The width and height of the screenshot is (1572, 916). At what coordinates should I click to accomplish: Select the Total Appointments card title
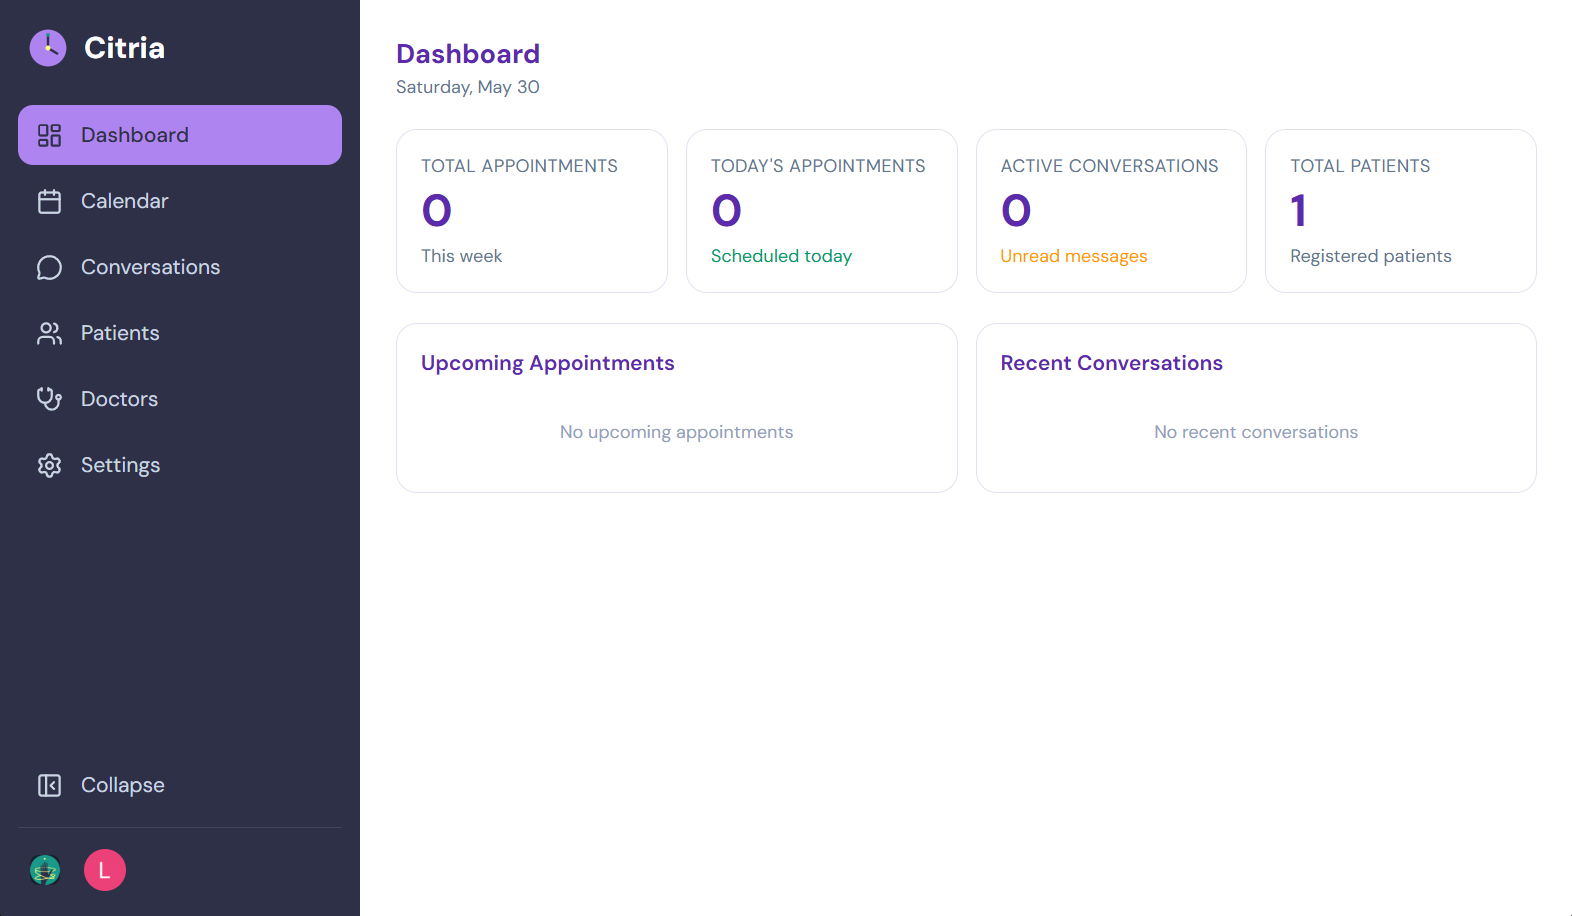pos(519,166)
